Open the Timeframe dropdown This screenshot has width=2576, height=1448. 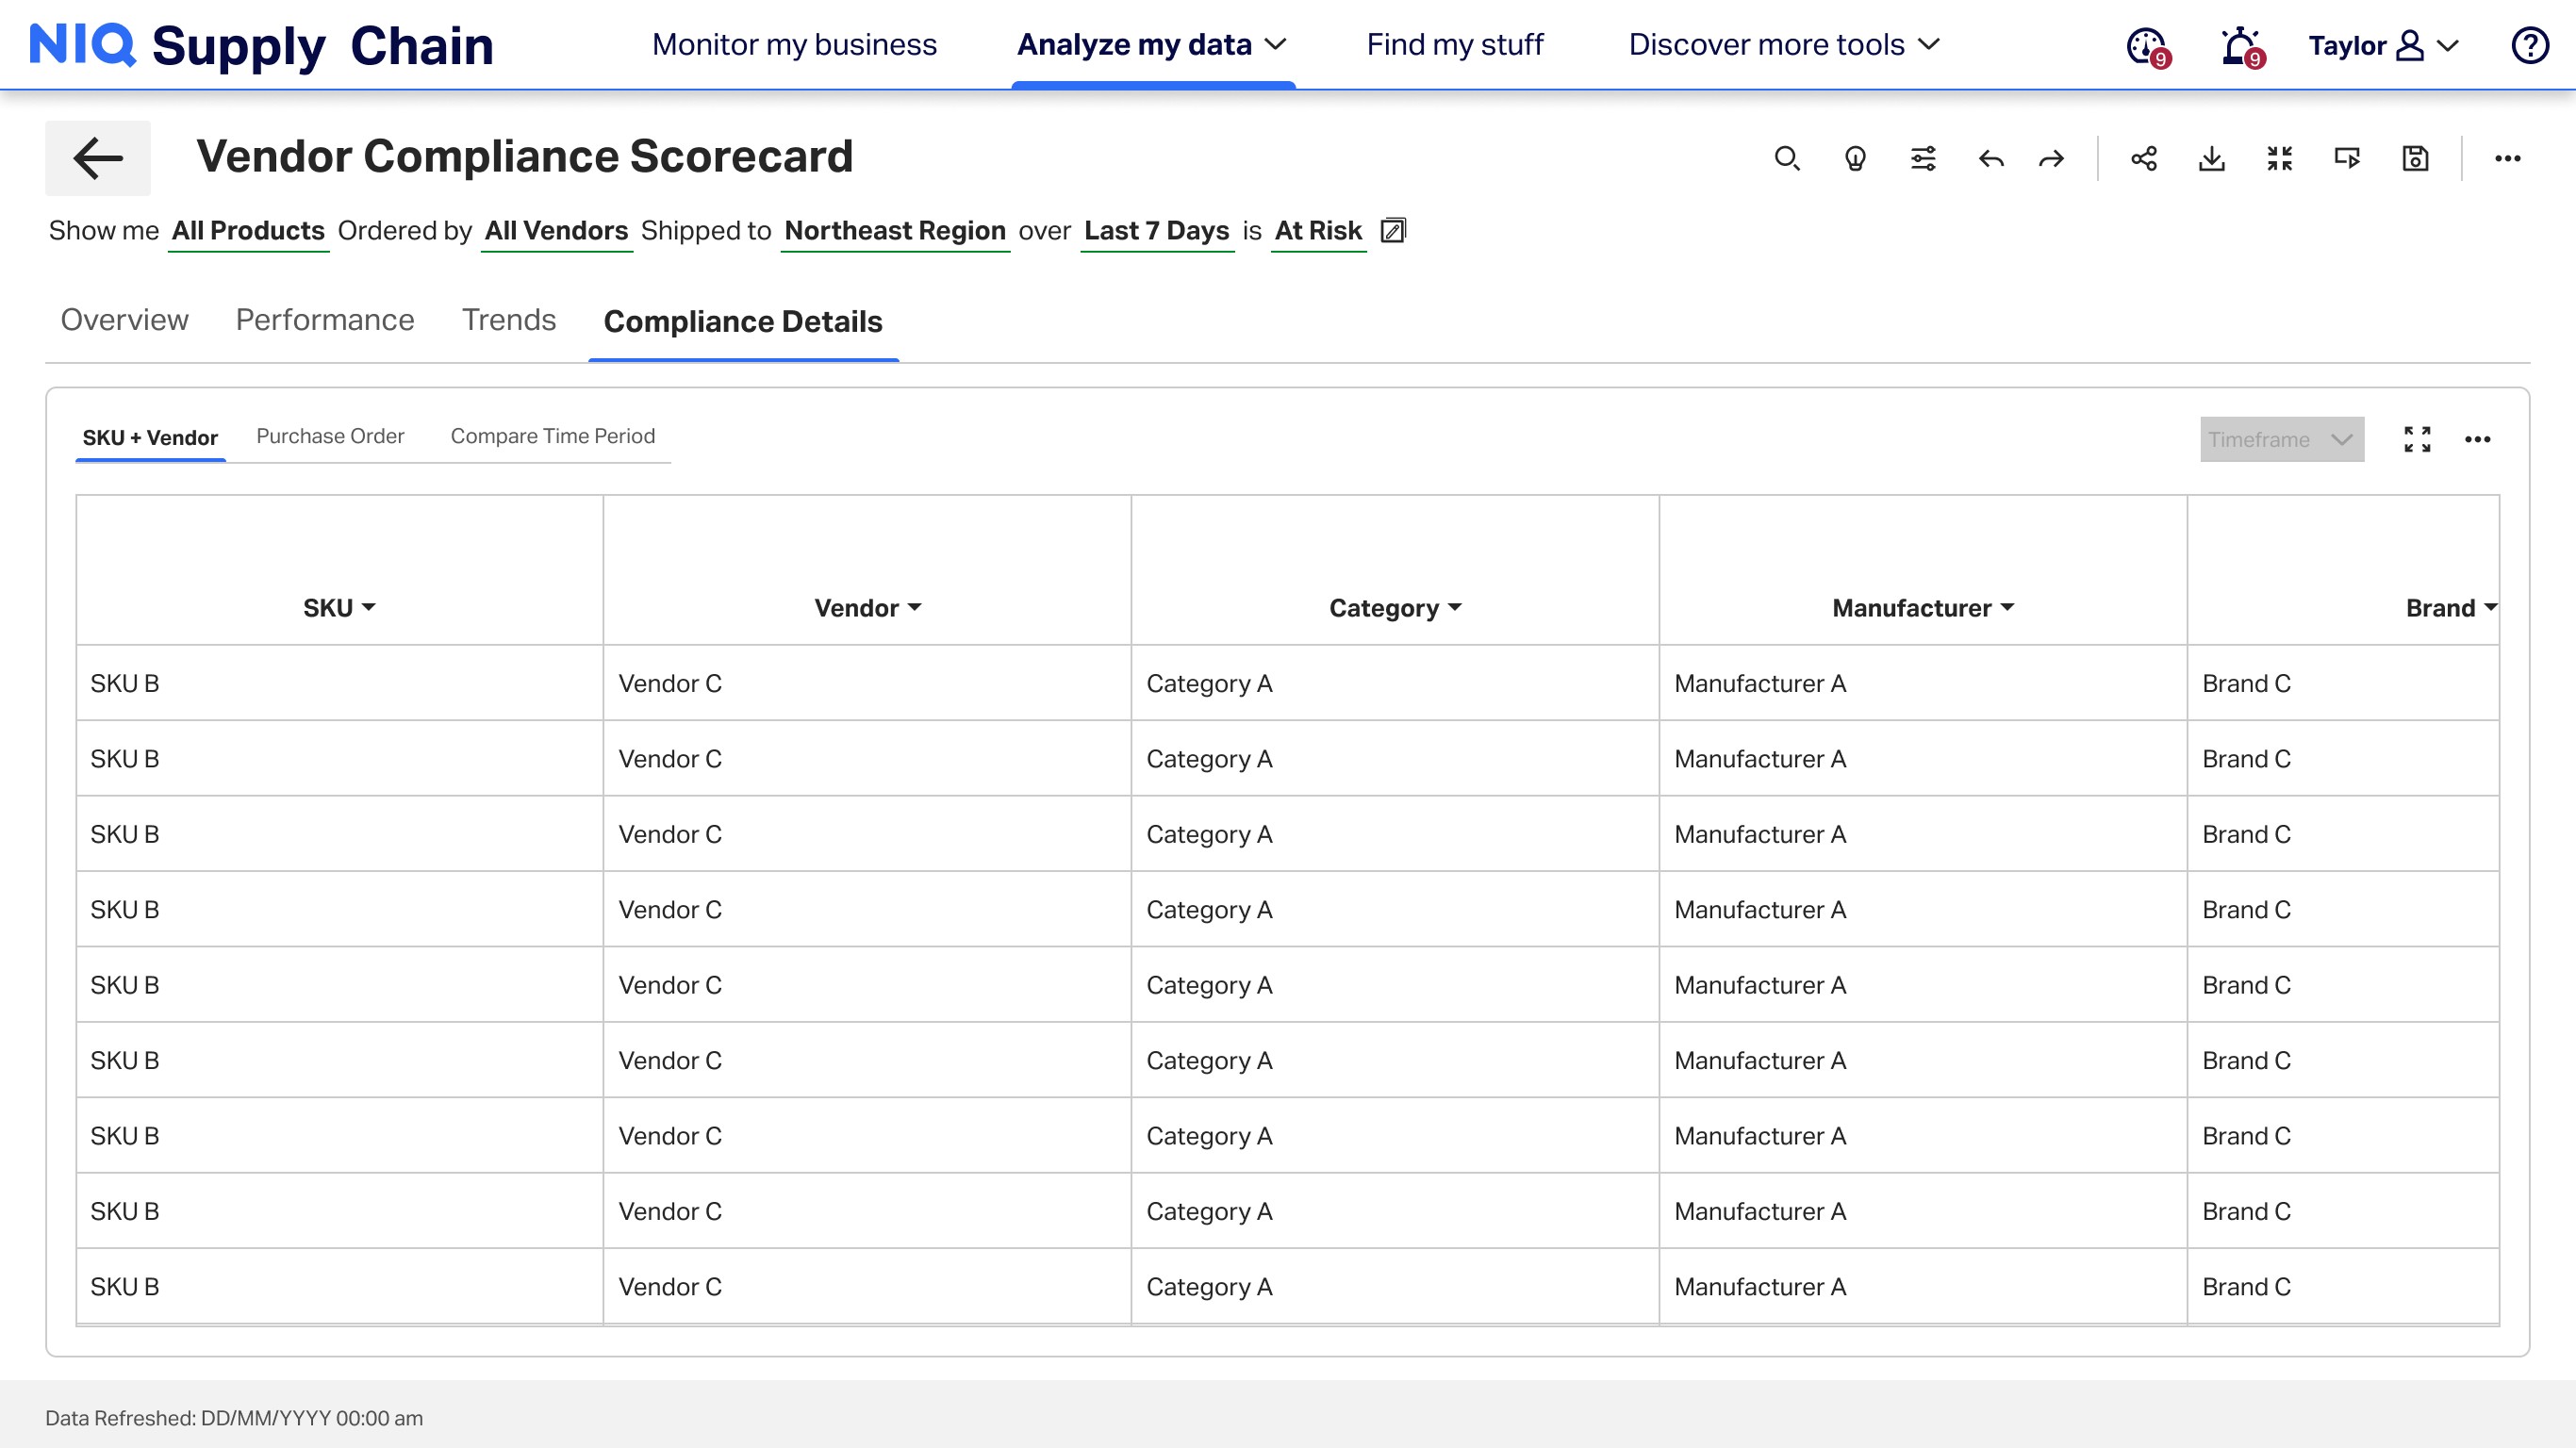[2281, 439]
